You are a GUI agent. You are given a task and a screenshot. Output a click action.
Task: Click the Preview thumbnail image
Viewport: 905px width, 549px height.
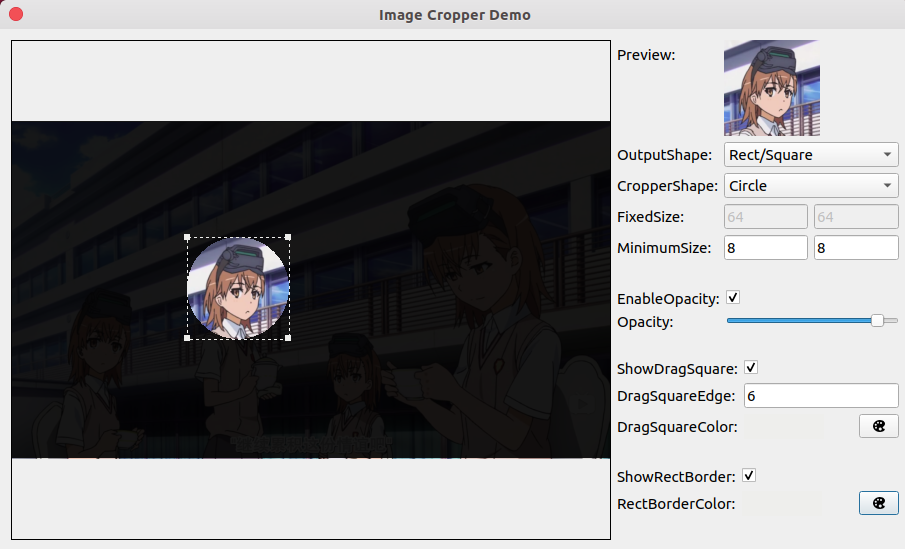tap(771, 88)
